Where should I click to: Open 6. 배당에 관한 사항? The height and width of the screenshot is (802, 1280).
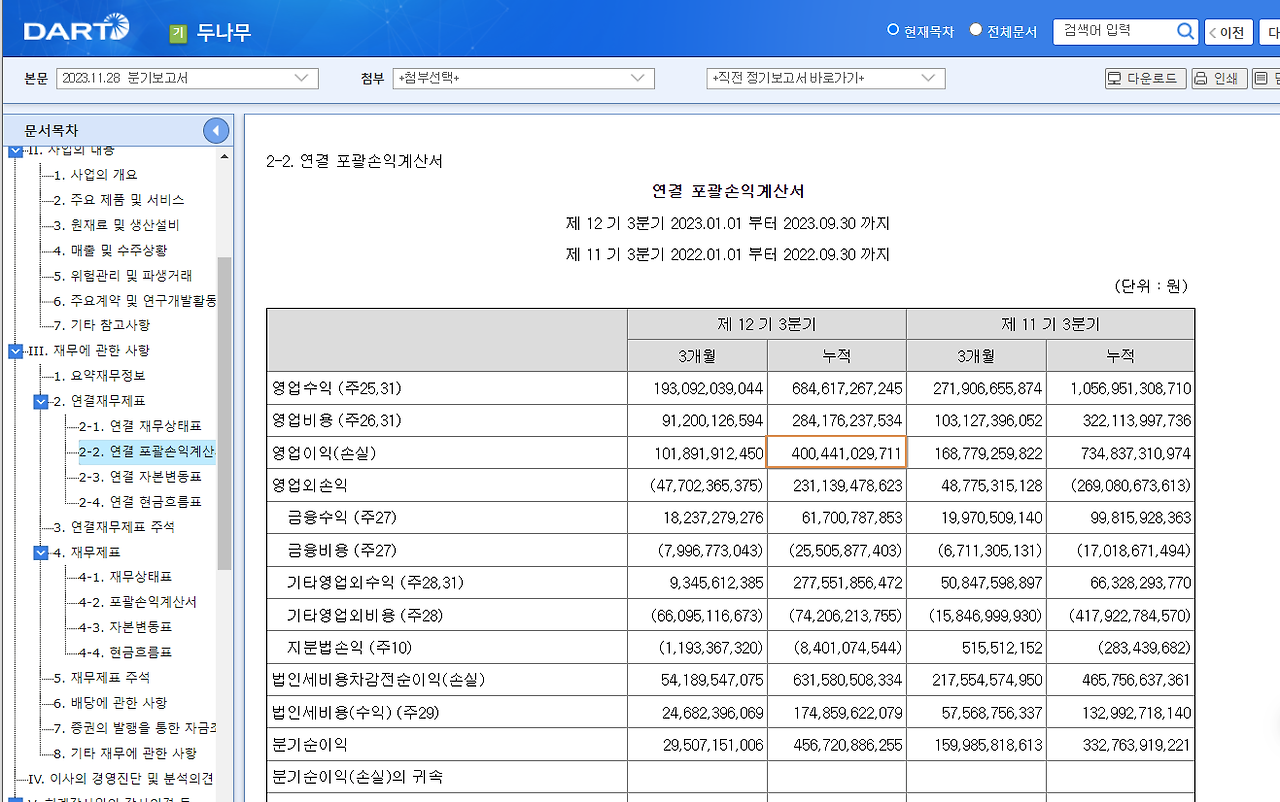111,703
